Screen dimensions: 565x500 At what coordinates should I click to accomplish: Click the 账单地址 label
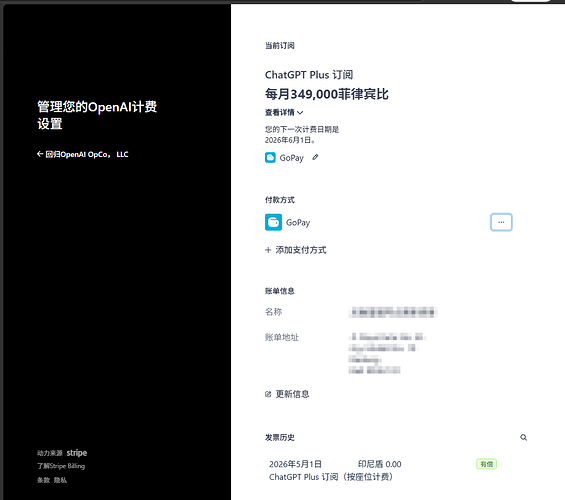282,337
